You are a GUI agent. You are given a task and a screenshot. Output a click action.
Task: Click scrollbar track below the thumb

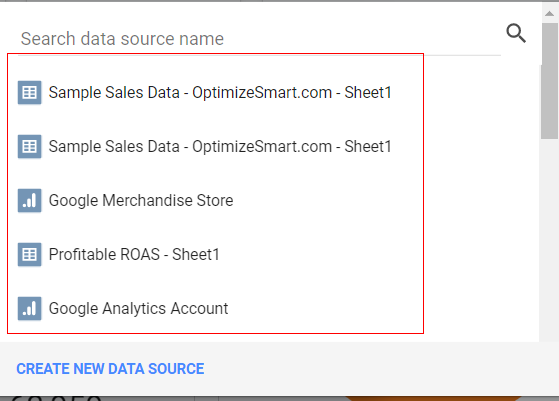click(x=549, y=239)
